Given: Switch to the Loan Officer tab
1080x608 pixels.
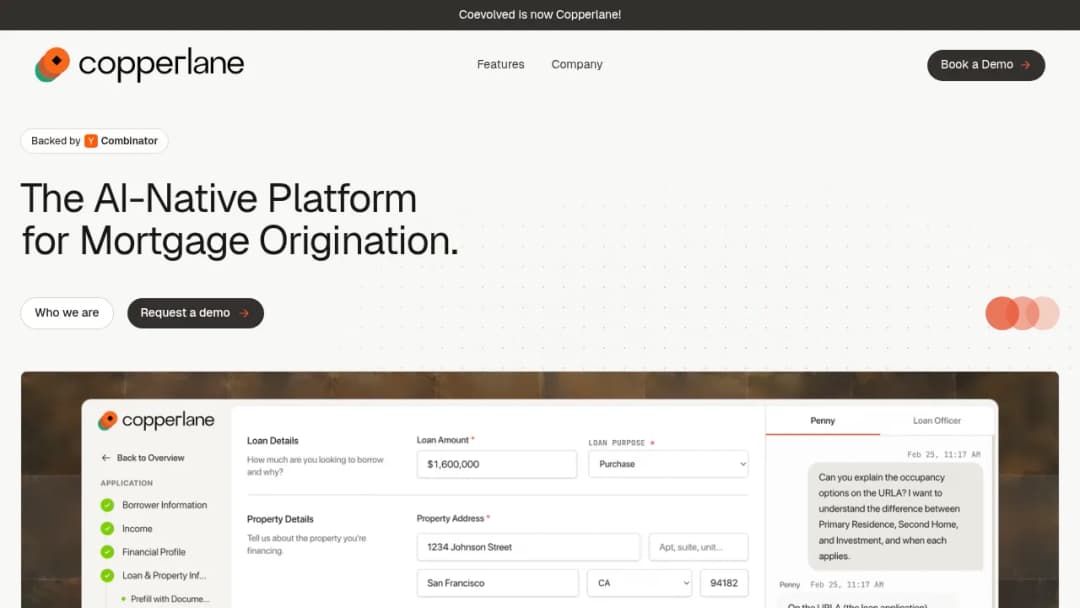Looking at the screenshot, I should pos(937,421).
